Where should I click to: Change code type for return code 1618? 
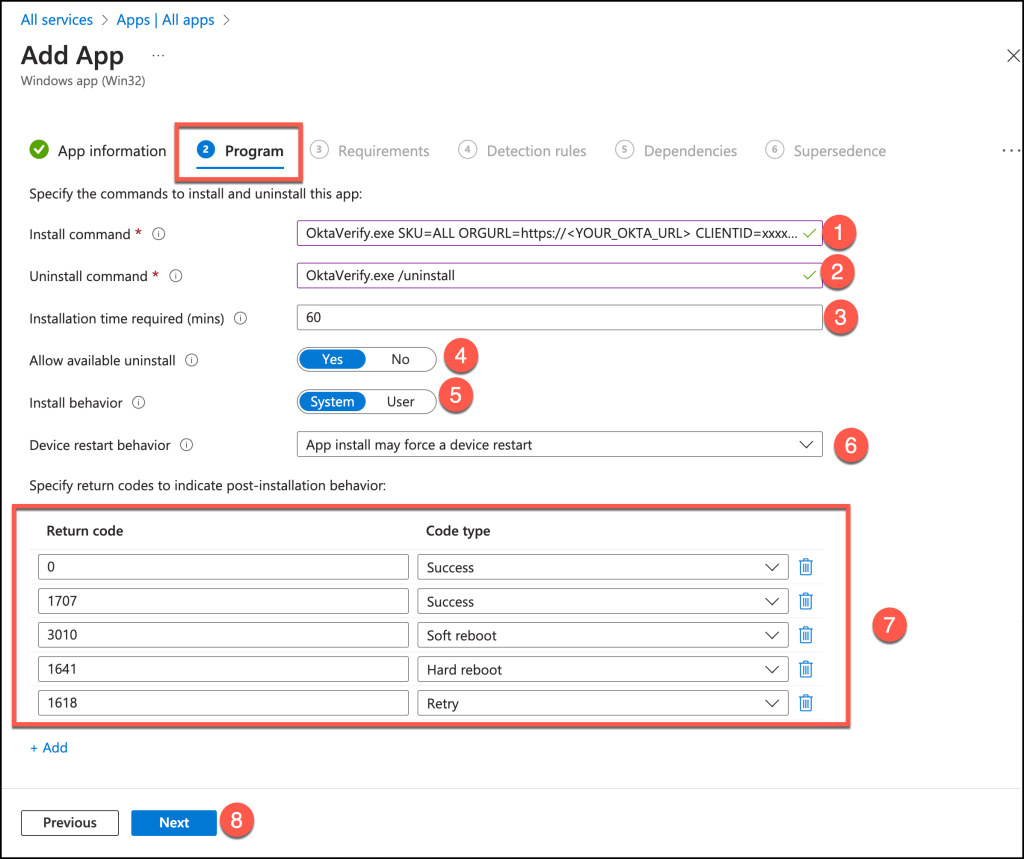602,703
